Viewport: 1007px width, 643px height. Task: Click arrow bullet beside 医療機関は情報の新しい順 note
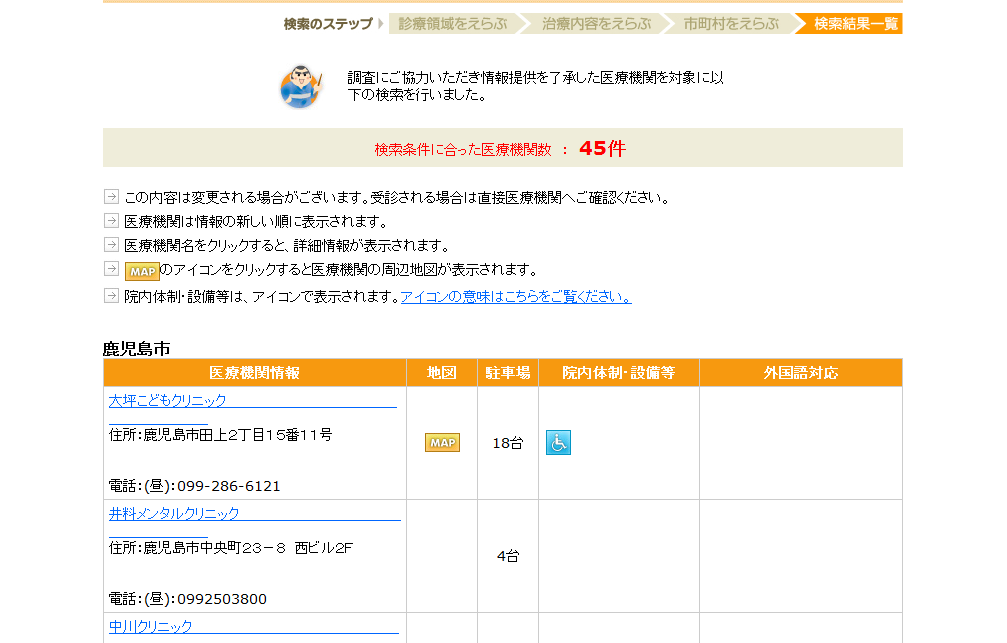[111, 221]
